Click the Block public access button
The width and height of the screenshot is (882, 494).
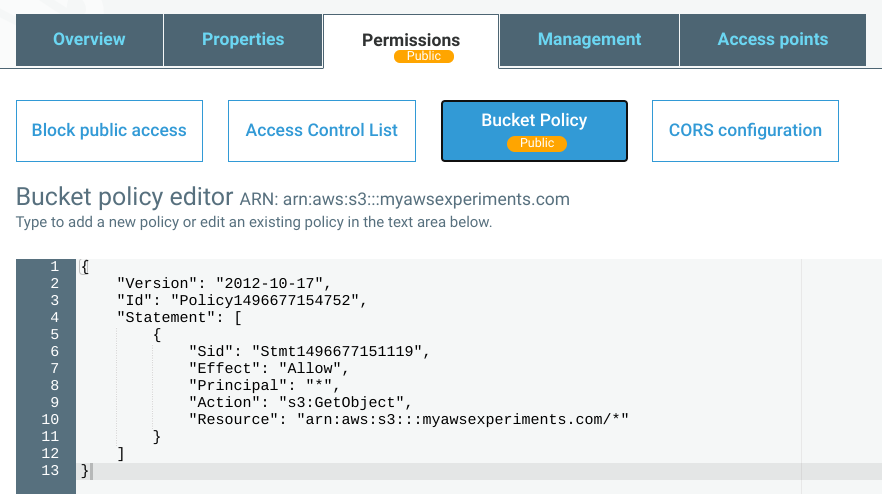pyautogui.click(x=109, y=131)
